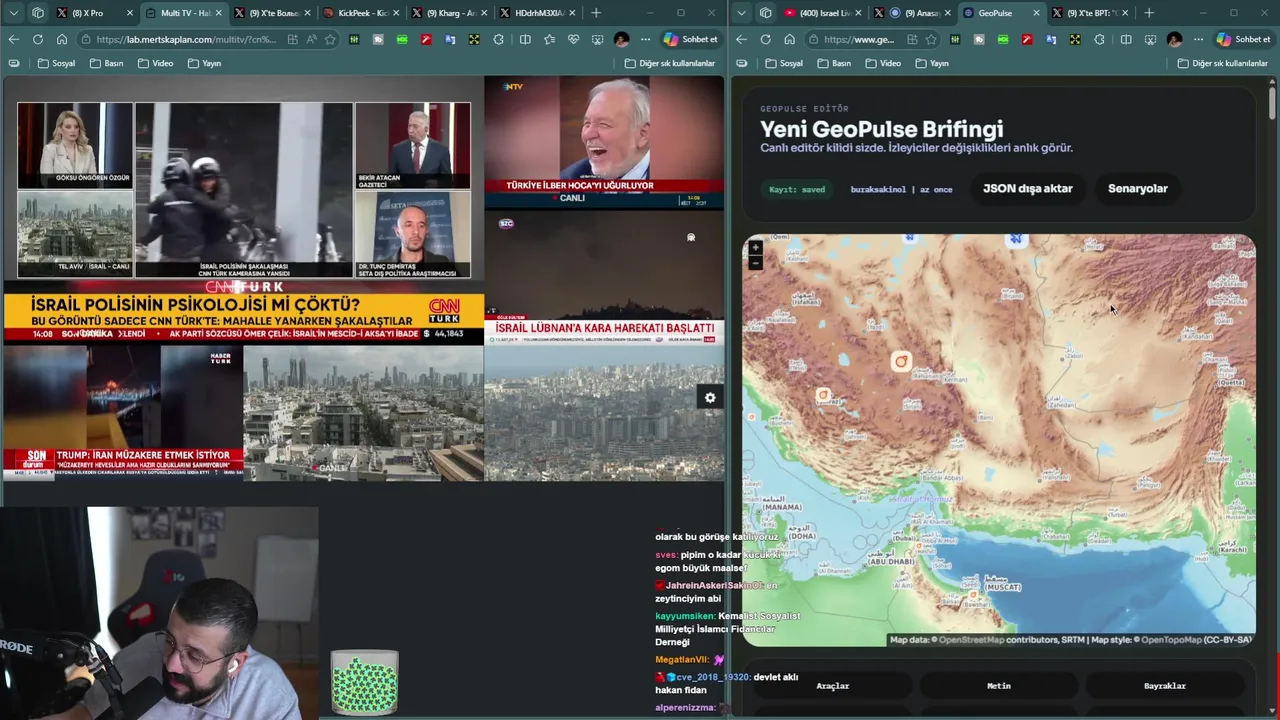Switch to HDdrhM3XIAA tab
Image resolution: width=1280 pixels, height=720 pixels.
tap(539, 13)
